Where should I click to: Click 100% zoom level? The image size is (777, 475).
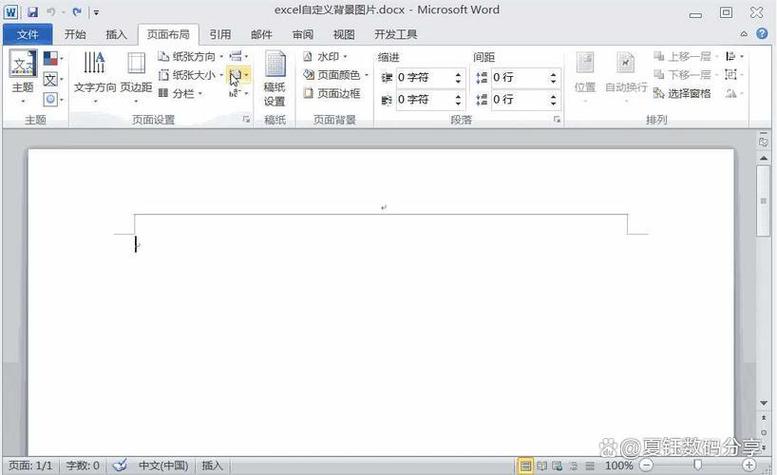click(x=618, y=466)
